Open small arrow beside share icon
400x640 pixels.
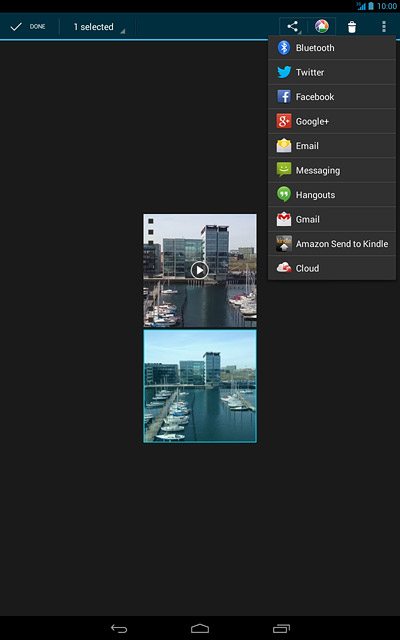tap(300, 33)
